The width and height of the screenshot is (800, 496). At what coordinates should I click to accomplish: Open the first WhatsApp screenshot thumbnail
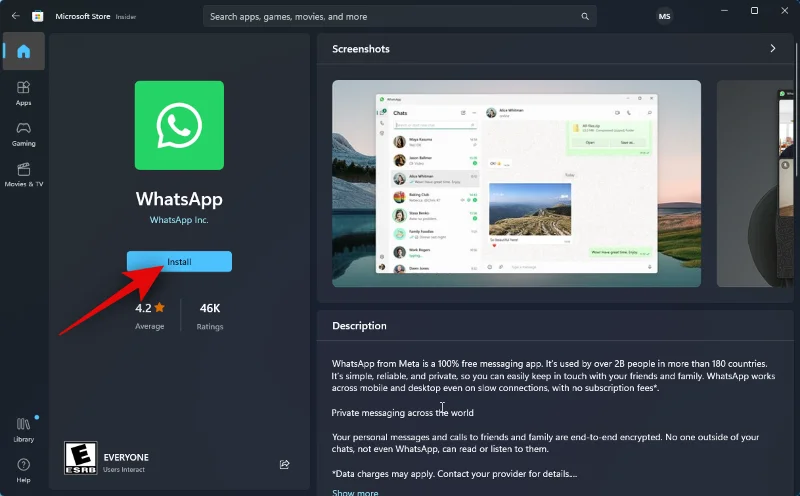pyautogui.click(x=516, y=183)
